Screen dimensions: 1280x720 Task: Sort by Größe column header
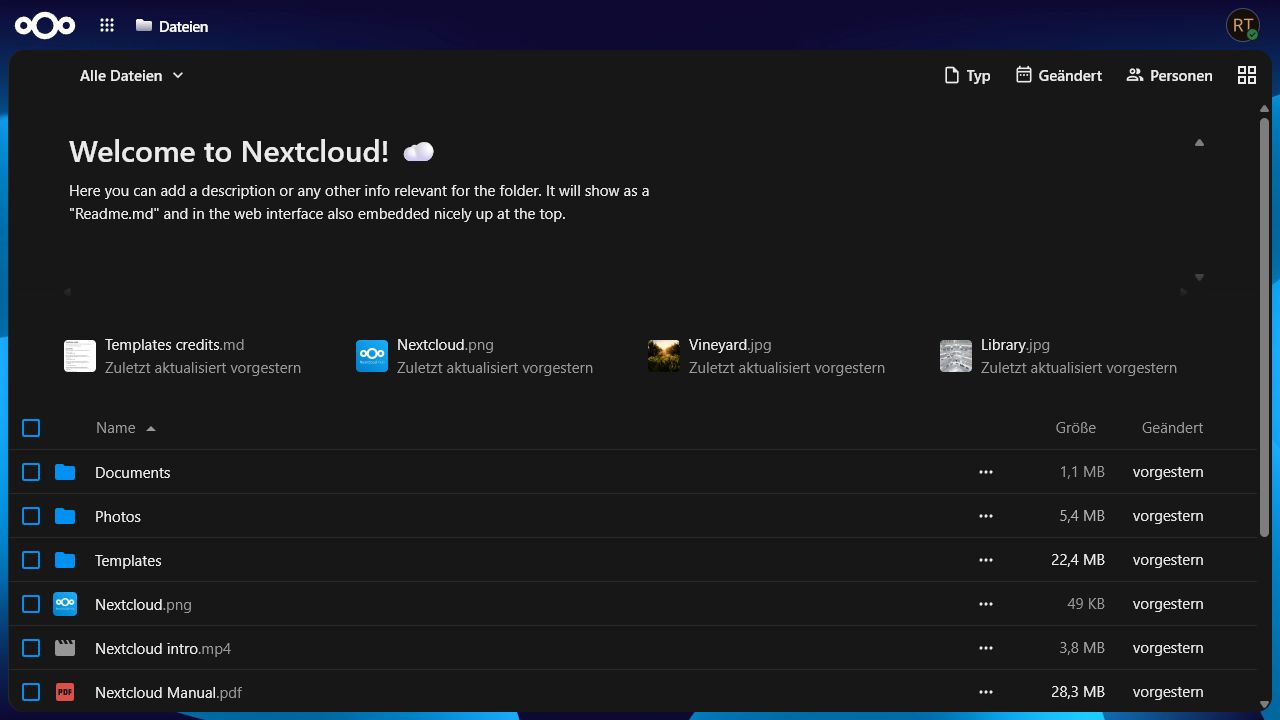point(1076,428)
